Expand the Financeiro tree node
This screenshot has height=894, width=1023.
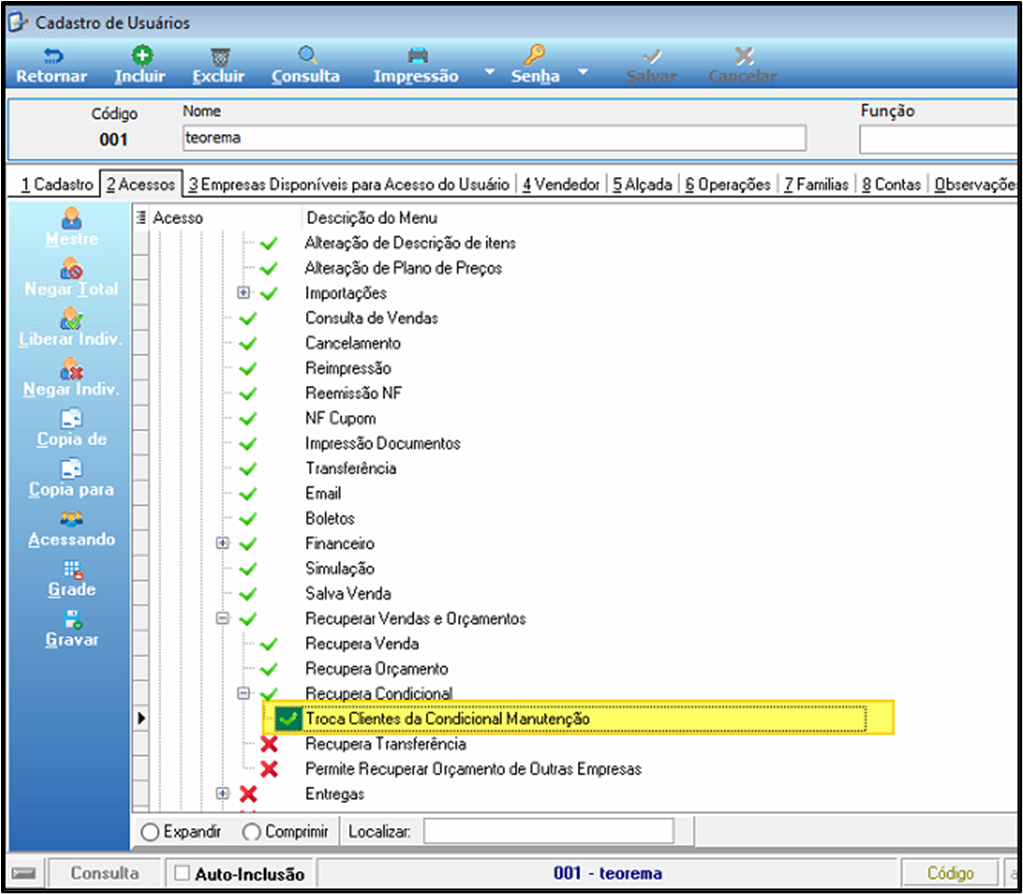[x=223, y=543]
